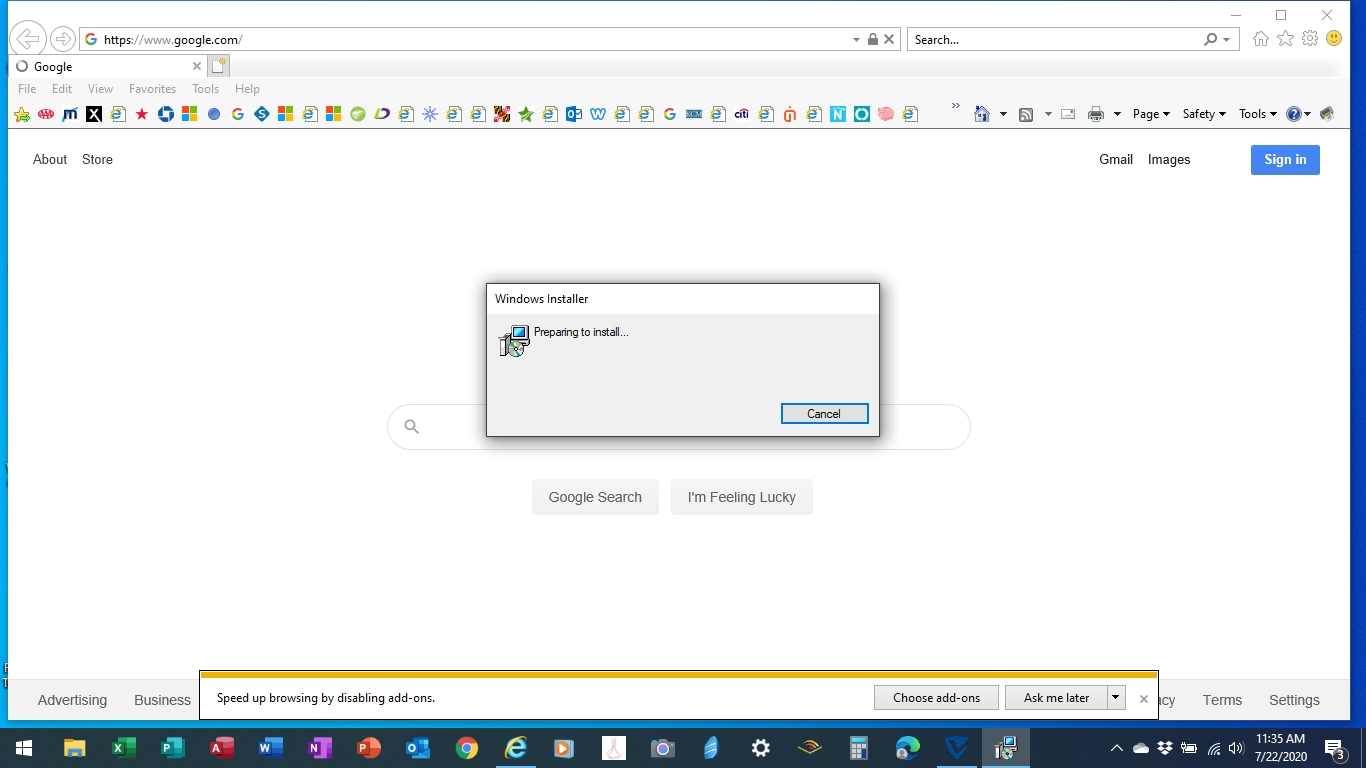Open the AAA favorite in favorites bar
The image size is (1366, 768).
tap(46, 114)
